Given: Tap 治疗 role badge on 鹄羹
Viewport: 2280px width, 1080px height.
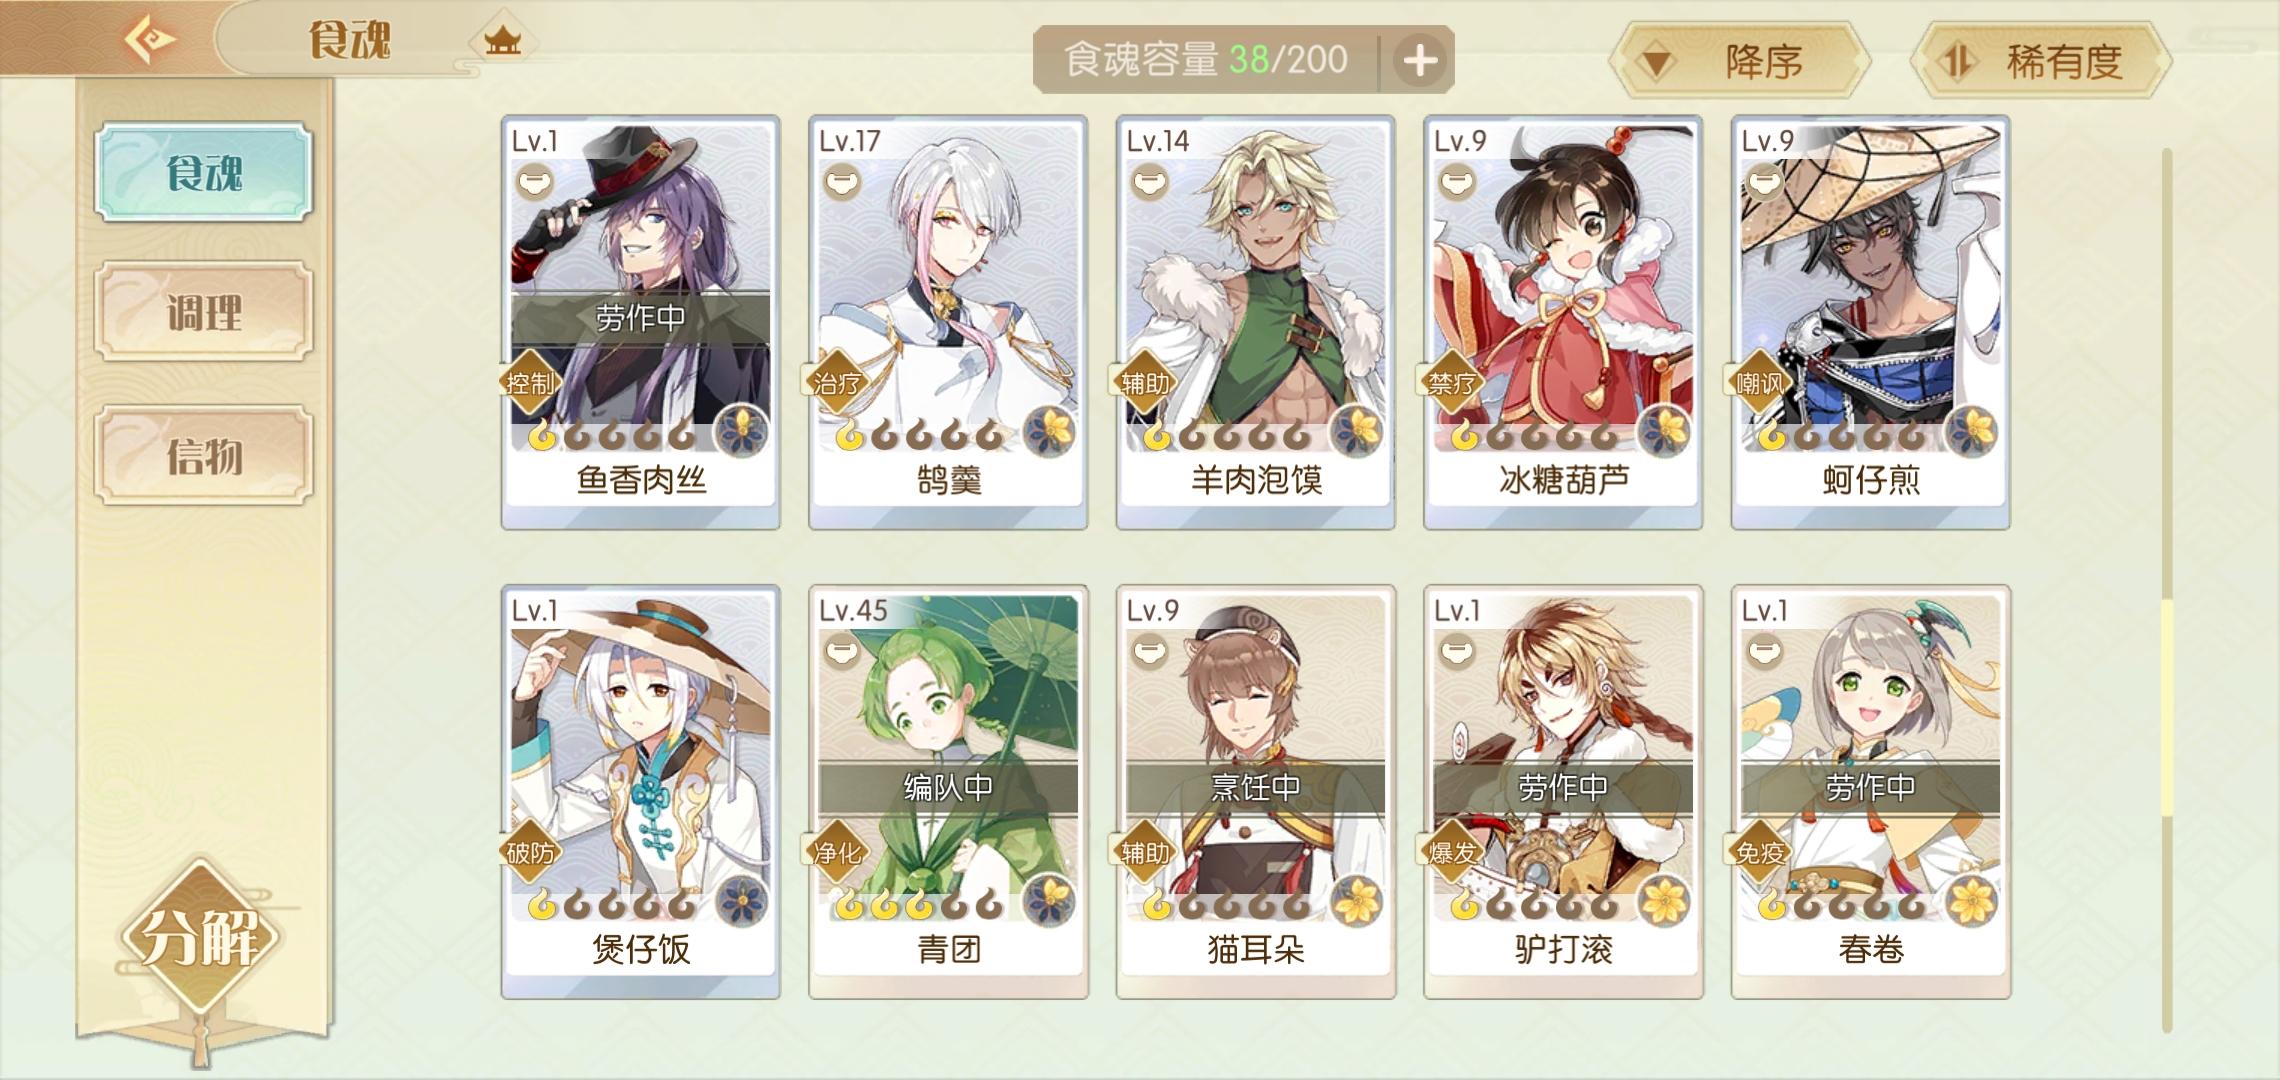Looking at the screenshot, I should 837,382.
